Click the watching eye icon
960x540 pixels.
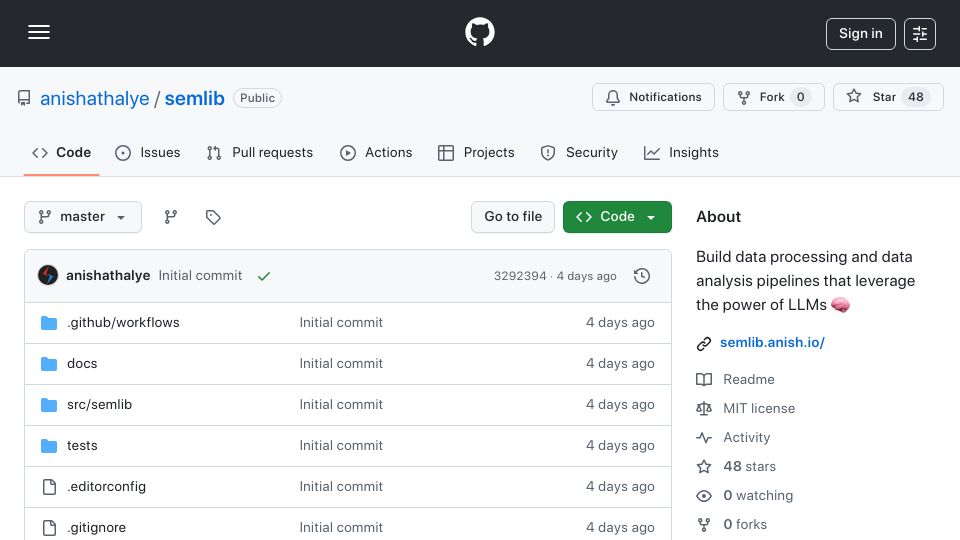[704, 496]
